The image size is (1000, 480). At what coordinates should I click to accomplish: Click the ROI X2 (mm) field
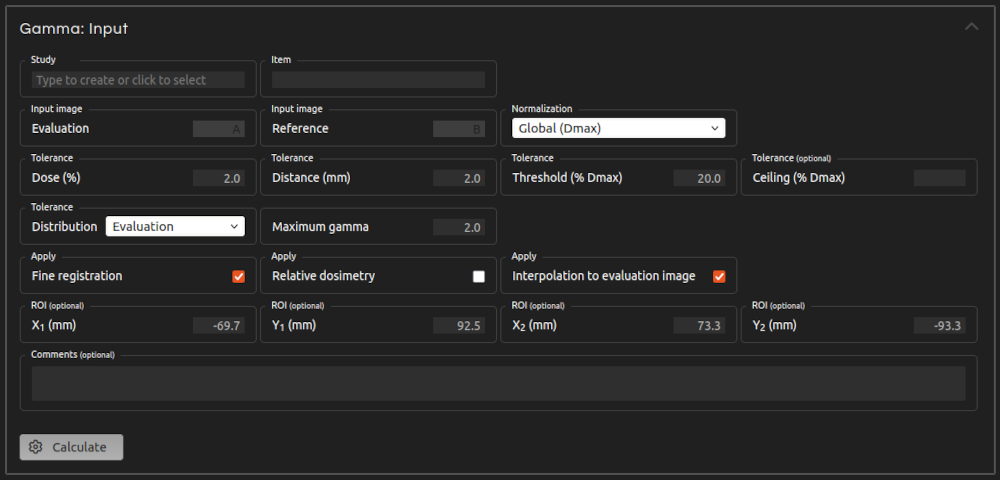click(x=699, y=325)
